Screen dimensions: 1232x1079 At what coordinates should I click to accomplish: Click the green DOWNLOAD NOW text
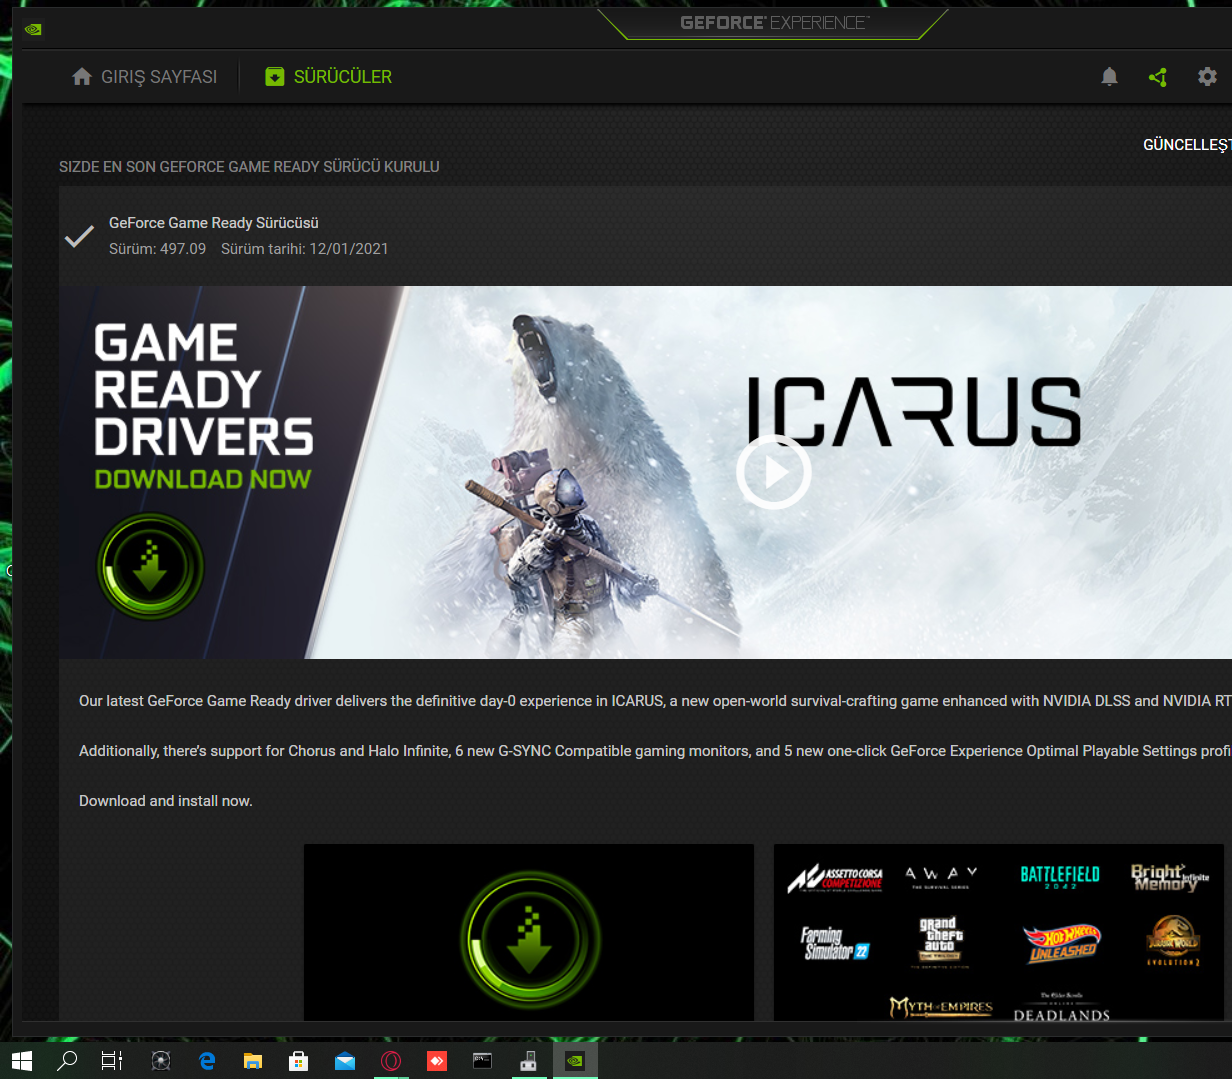click(203, 479)
